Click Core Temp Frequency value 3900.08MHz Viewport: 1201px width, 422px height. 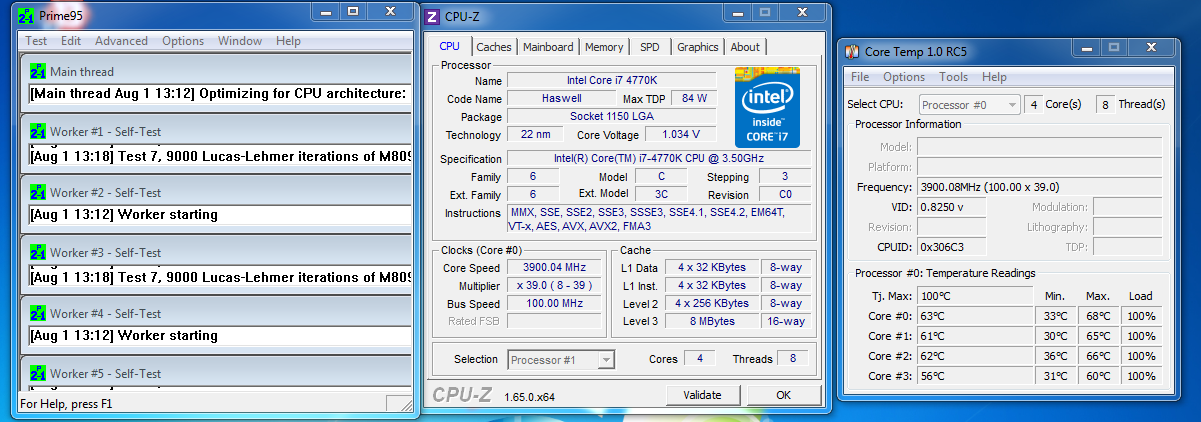[x=1039, y=187]
